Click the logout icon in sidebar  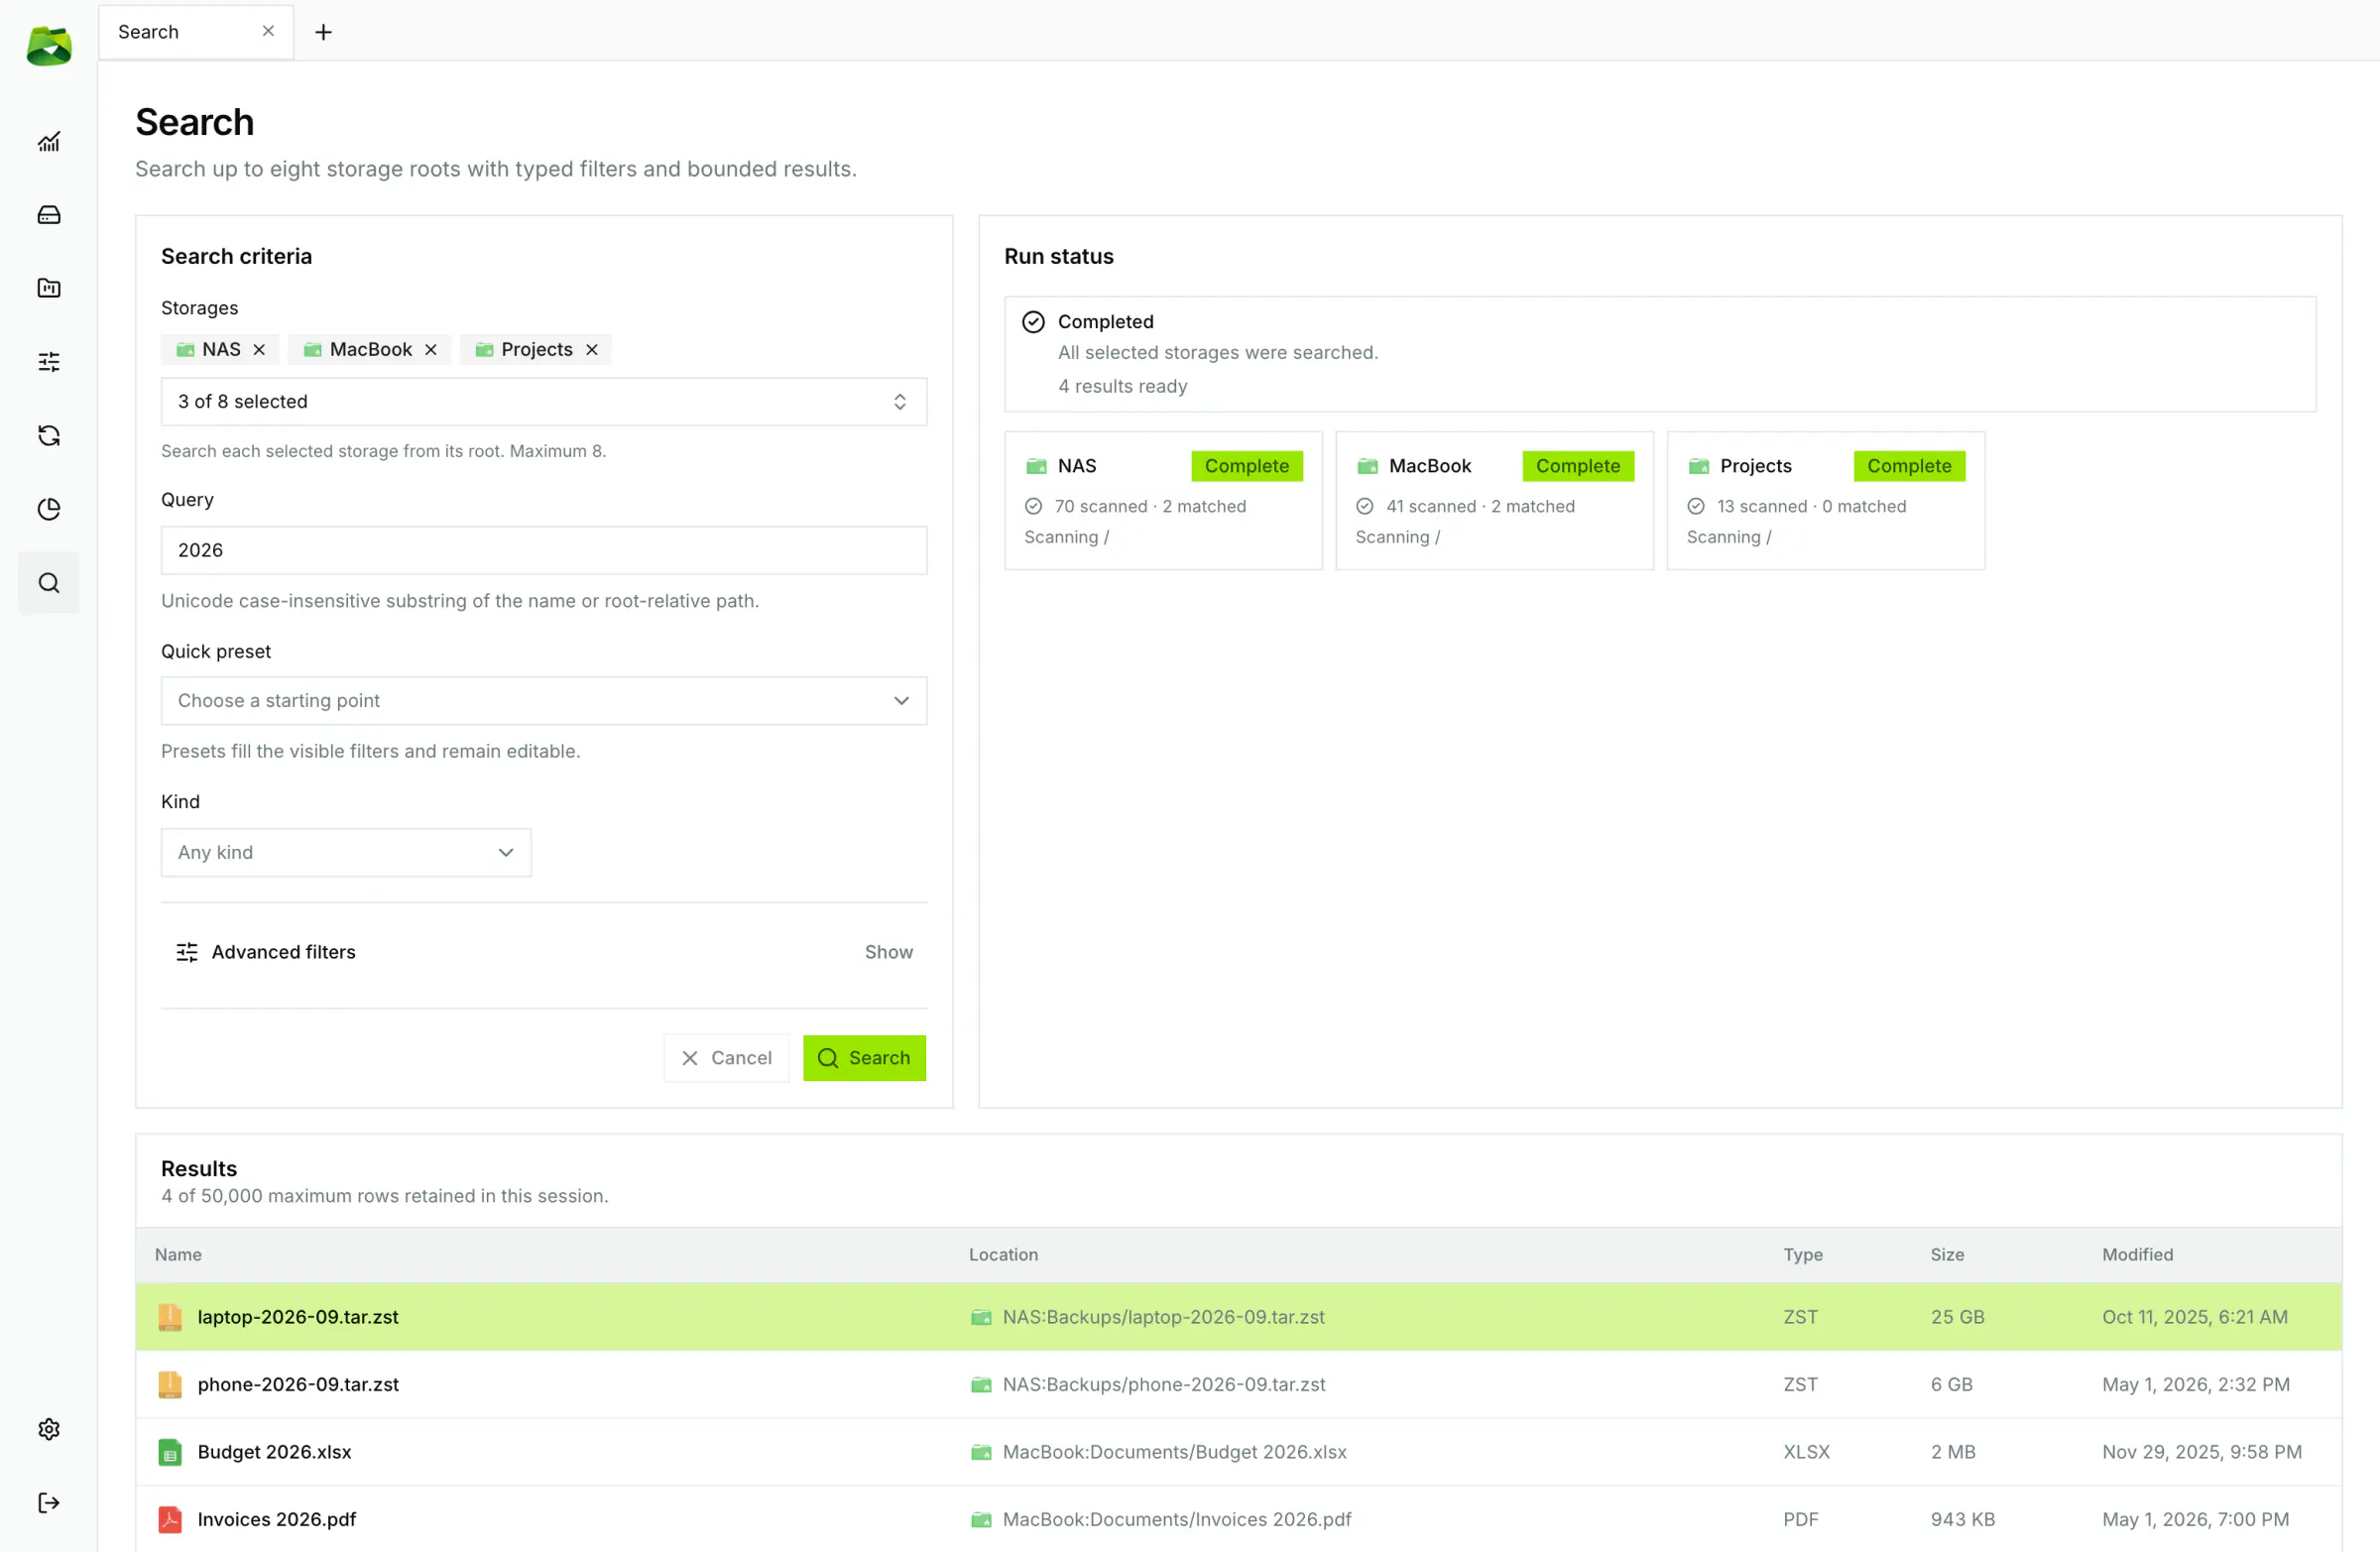(x=49, y=1503)
